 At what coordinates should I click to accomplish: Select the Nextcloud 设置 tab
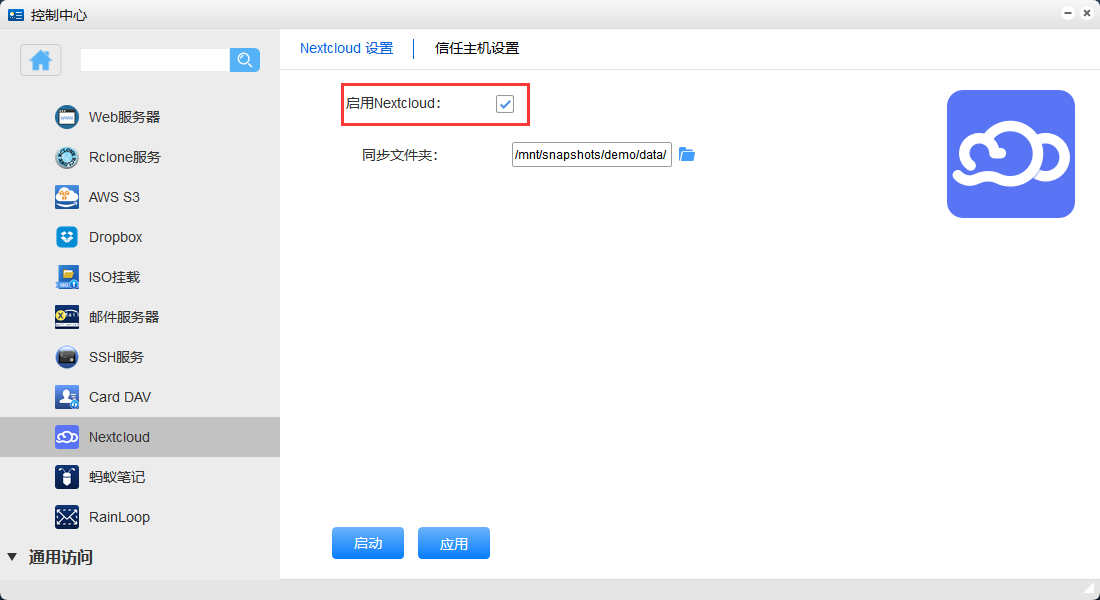click(346, 48)
